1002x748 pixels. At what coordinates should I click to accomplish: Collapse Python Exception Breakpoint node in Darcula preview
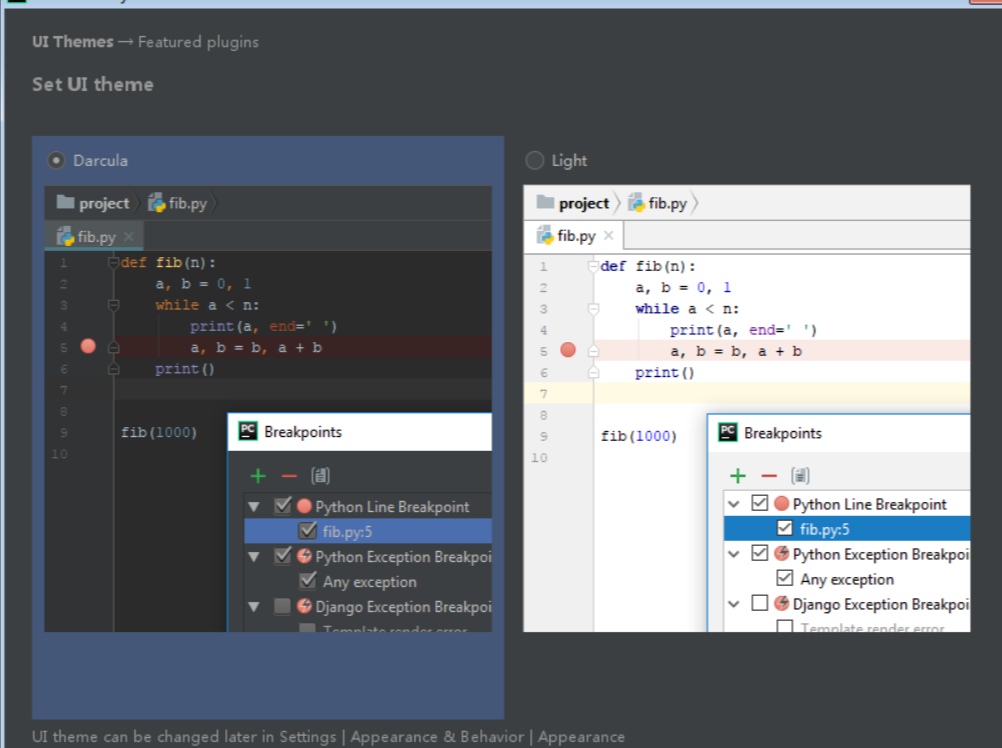254,556
